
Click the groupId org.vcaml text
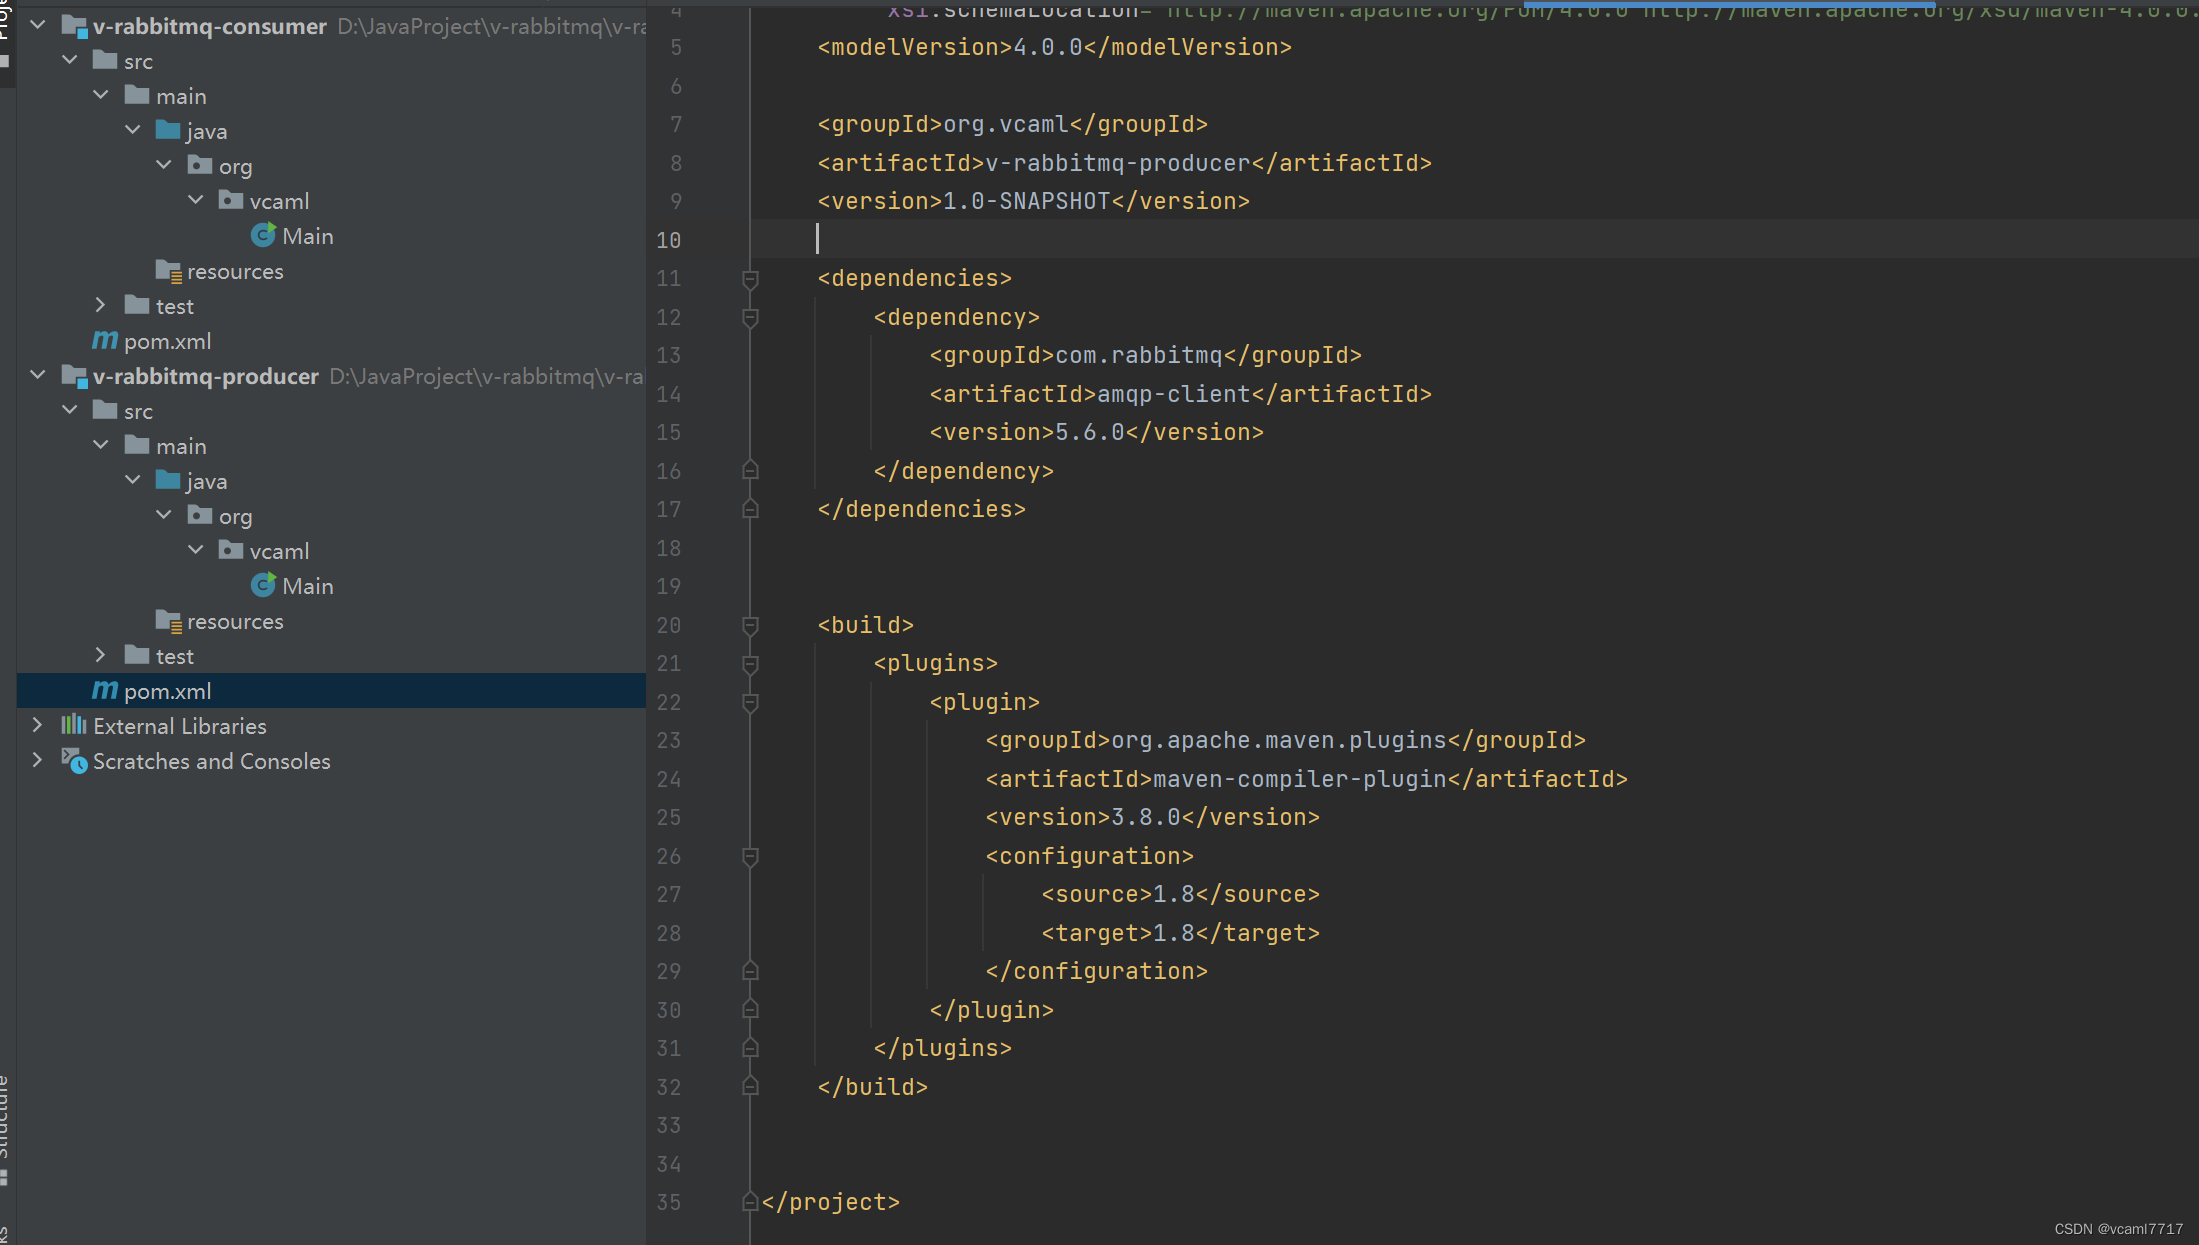[1006, 124]
